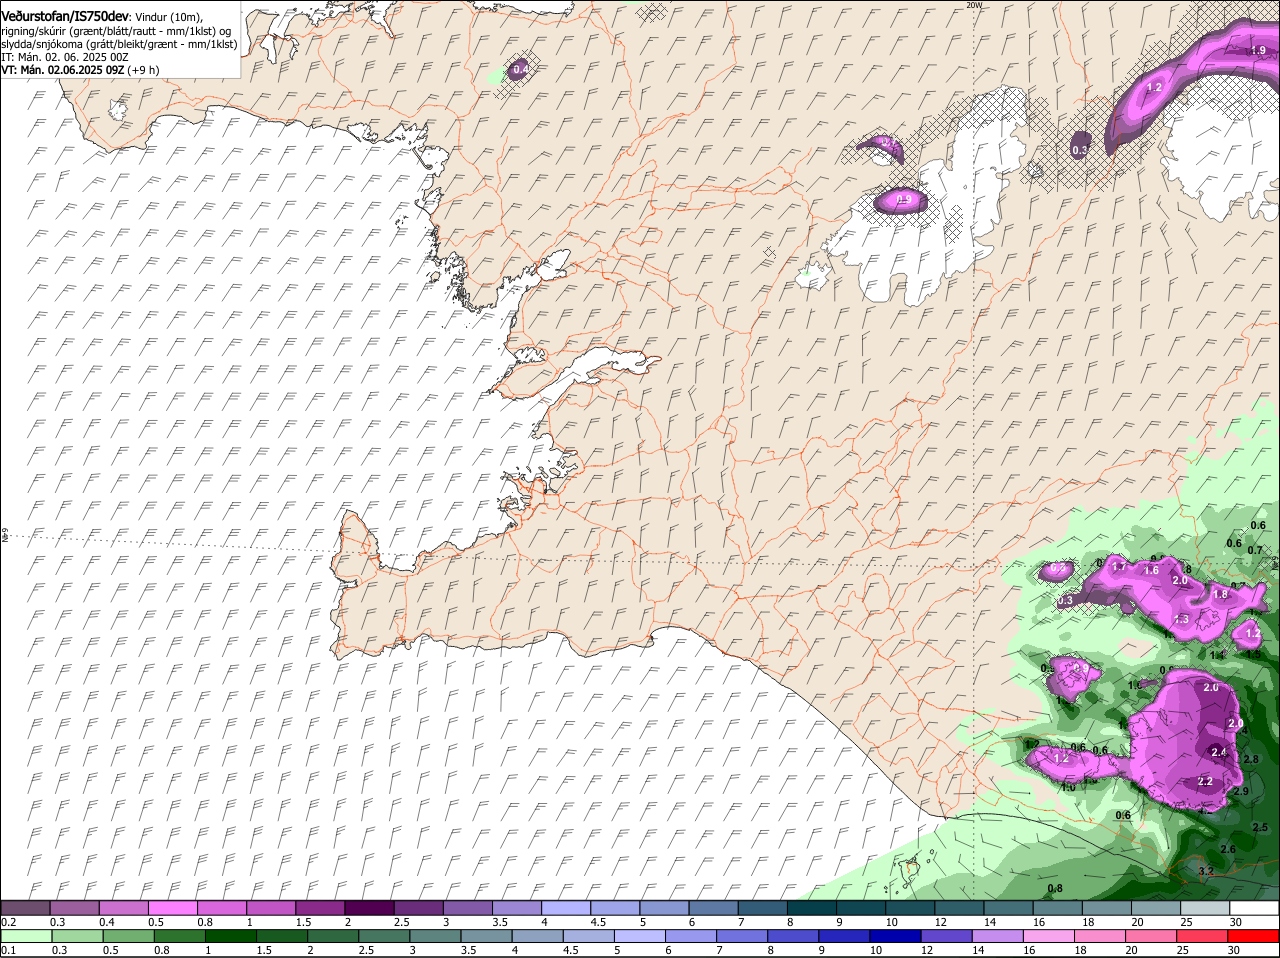Screen dimensions: 1280x958
Task: Click the "1.9" snowfall value on the map
Action: [x=1259, y=50]
